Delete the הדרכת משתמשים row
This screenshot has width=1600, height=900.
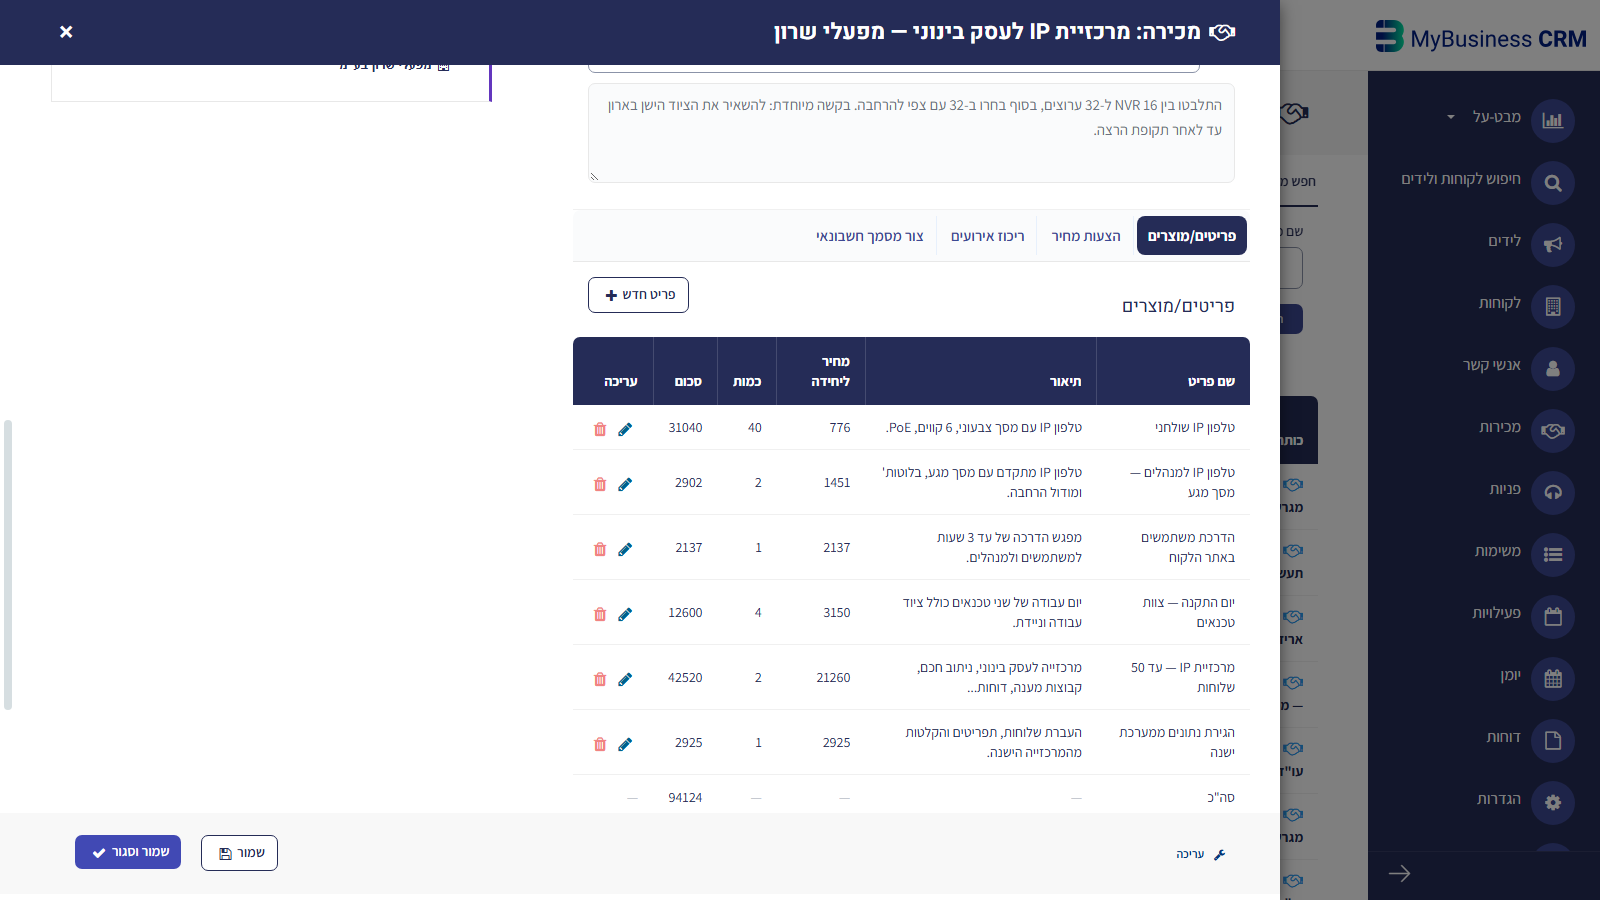pyautogui.click(x=600, y=549)
